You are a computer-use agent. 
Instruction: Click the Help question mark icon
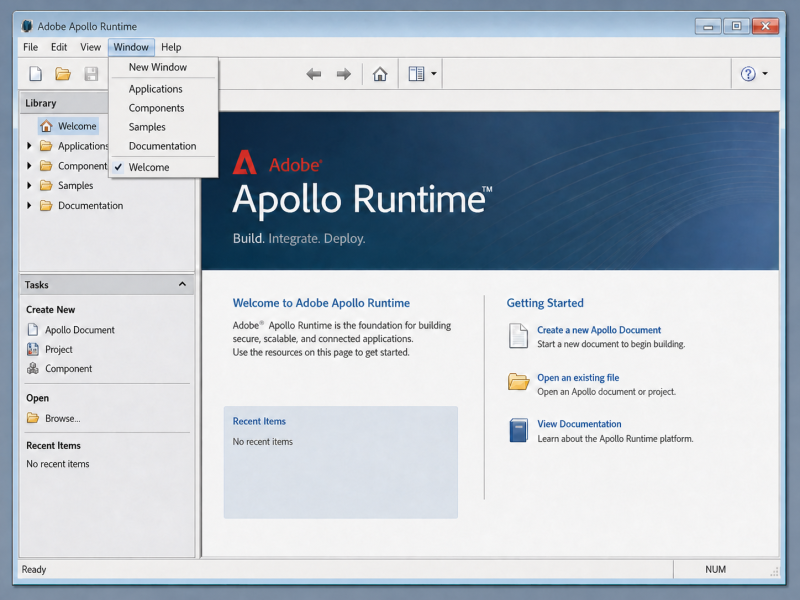(x=748, y=74)
